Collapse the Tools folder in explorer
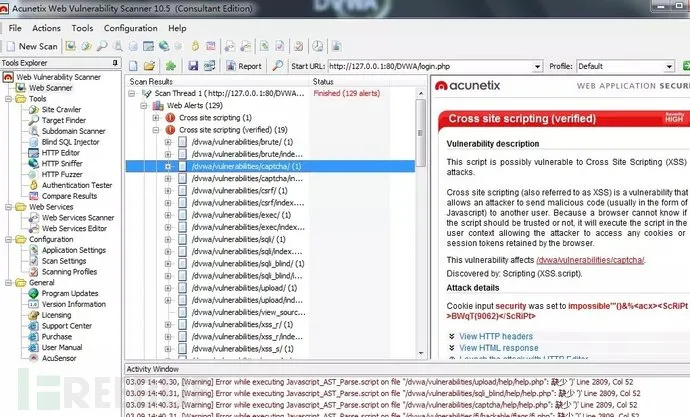The image size is (690, 417). pyautogui.click(x=8, y=99)
